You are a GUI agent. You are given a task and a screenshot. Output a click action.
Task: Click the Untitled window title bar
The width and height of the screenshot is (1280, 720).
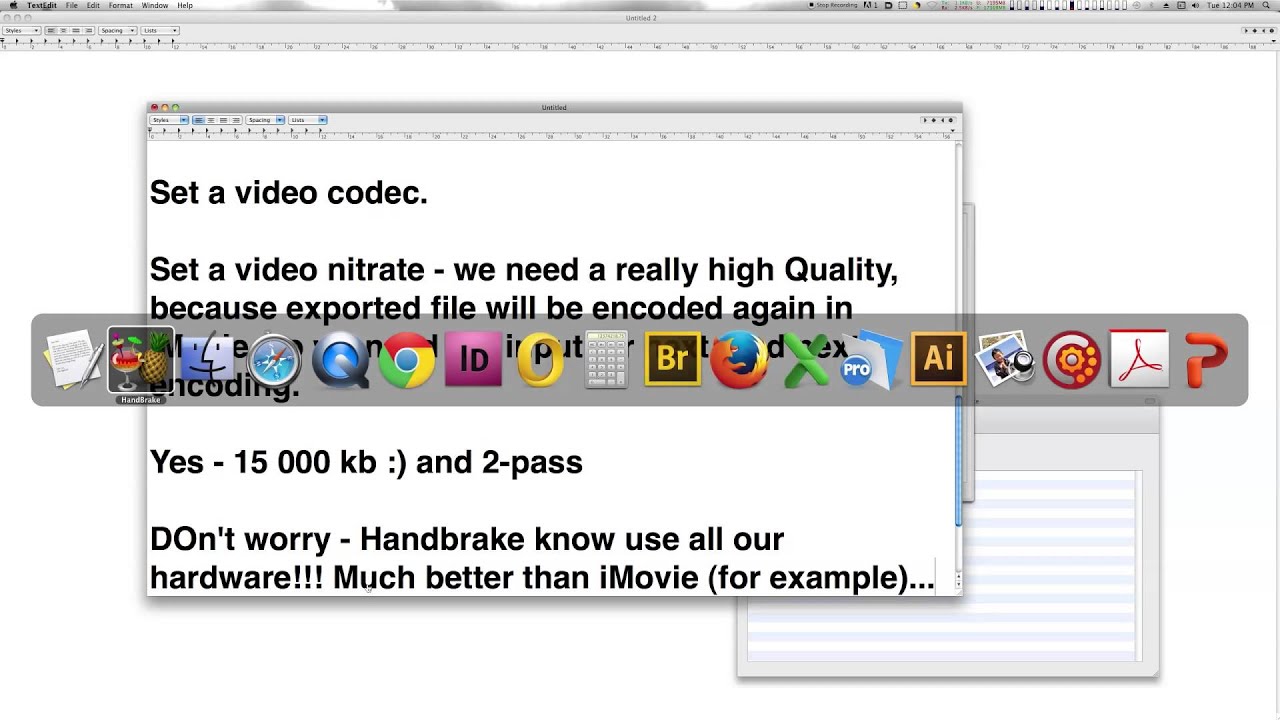point(554,107)
